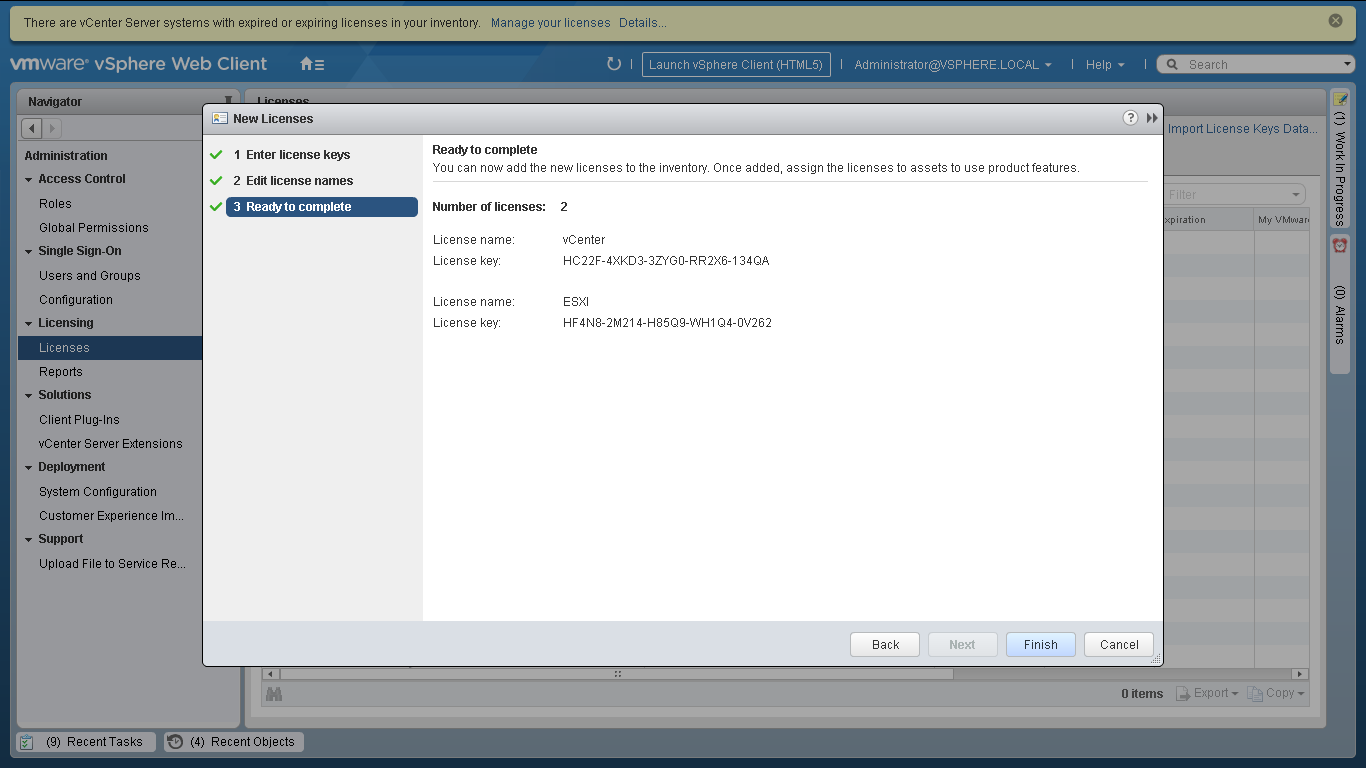Viewport: 1366px width, 768px height.
Task: Click the navigator back arrow
Action: pos(32,128)
